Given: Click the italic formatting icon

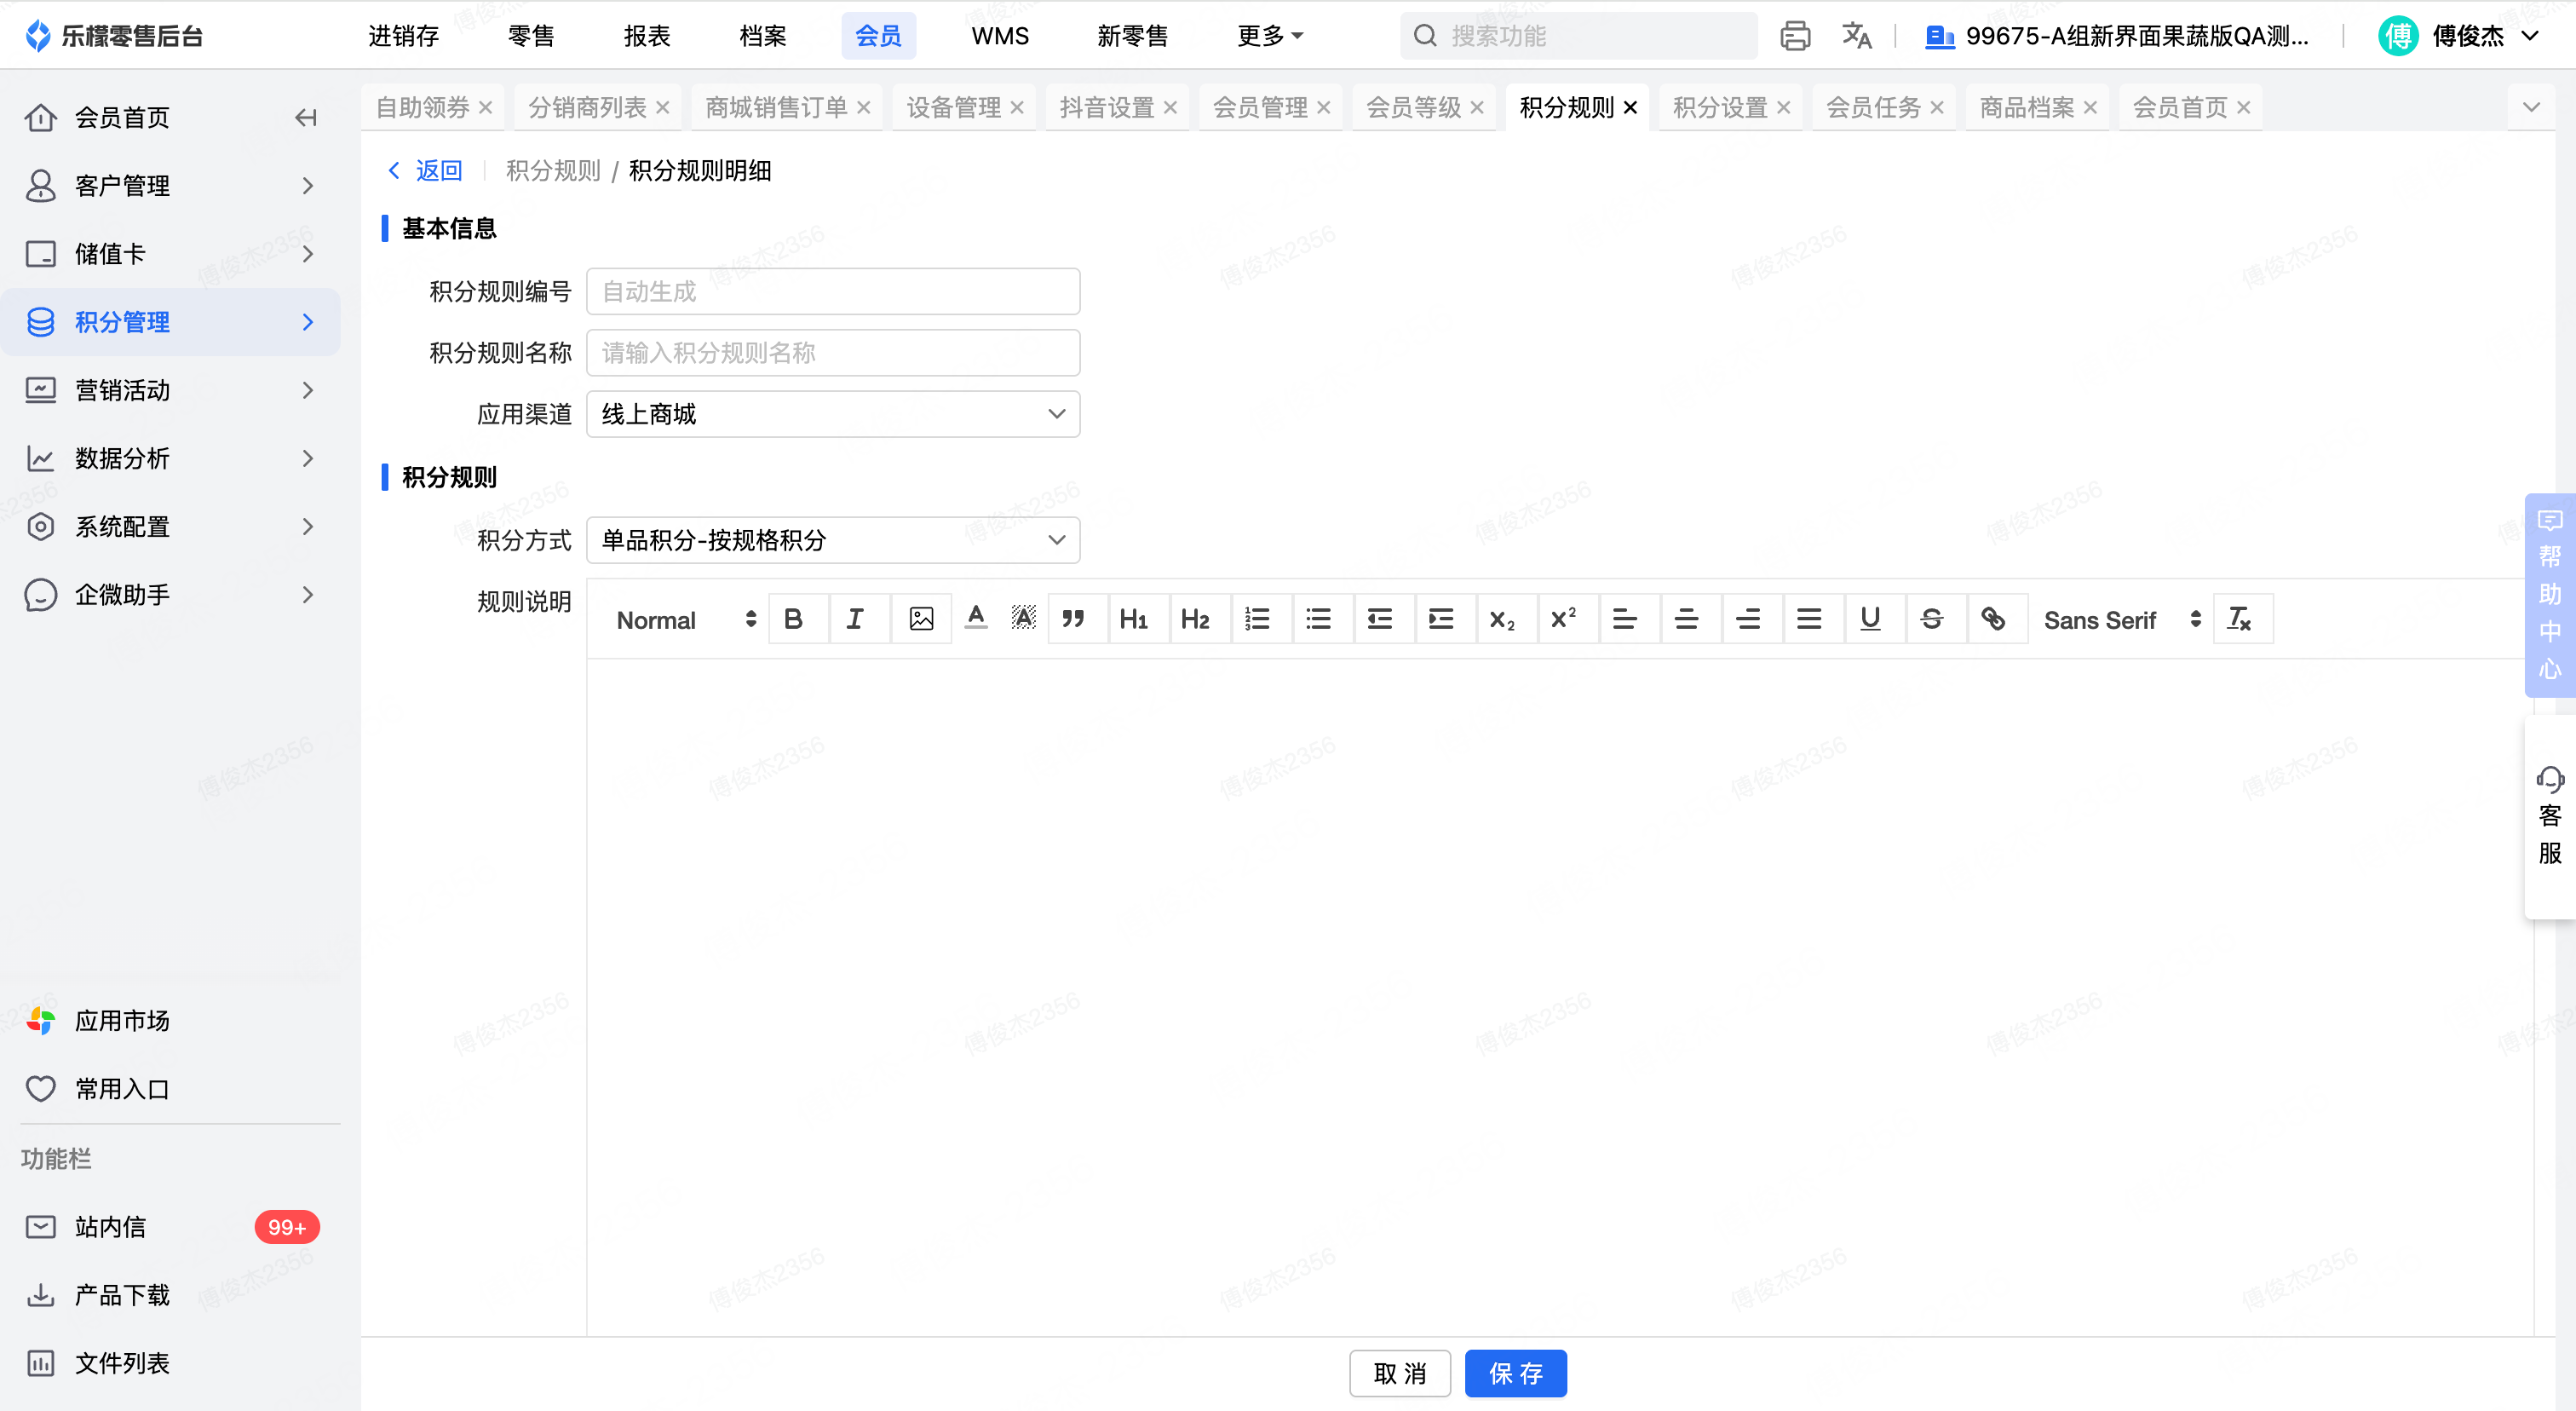Looking at the screenshot, I should 854,619.
